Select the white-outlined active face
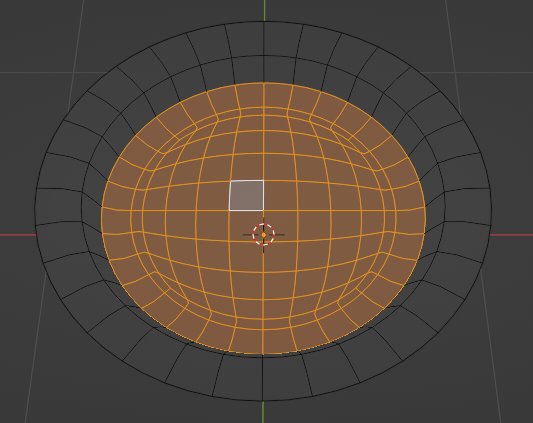 point(247,196)
